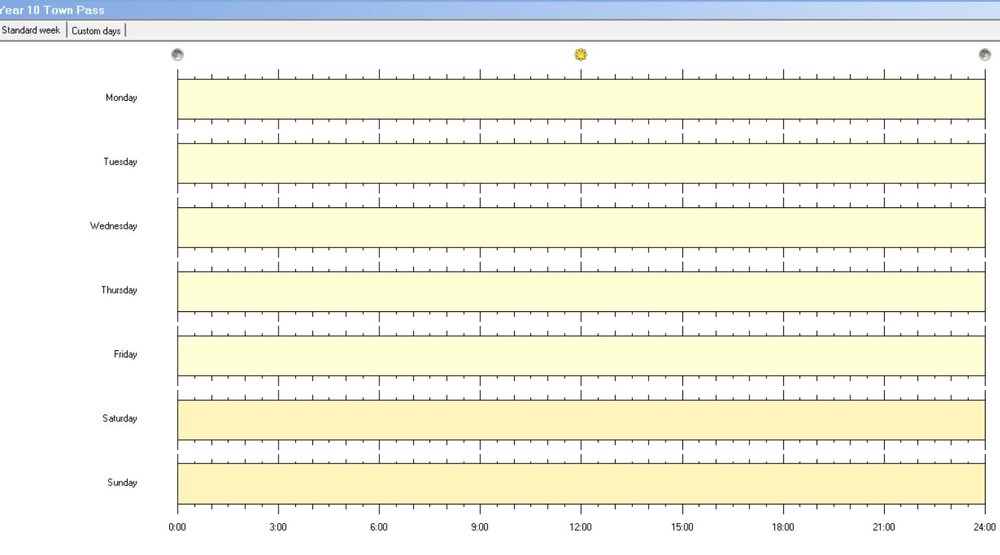Click the 0:00 time label
Screen dimensions: 1000x555
pyautogui.click(x=177, y=527)
